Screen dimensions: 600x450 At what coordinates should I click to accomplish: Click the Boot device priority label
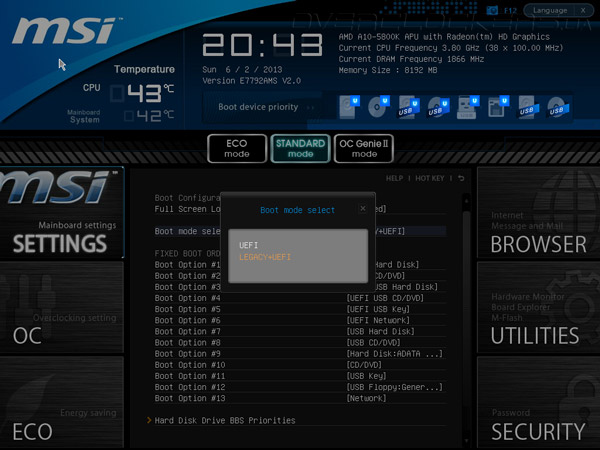coord(258,107)
